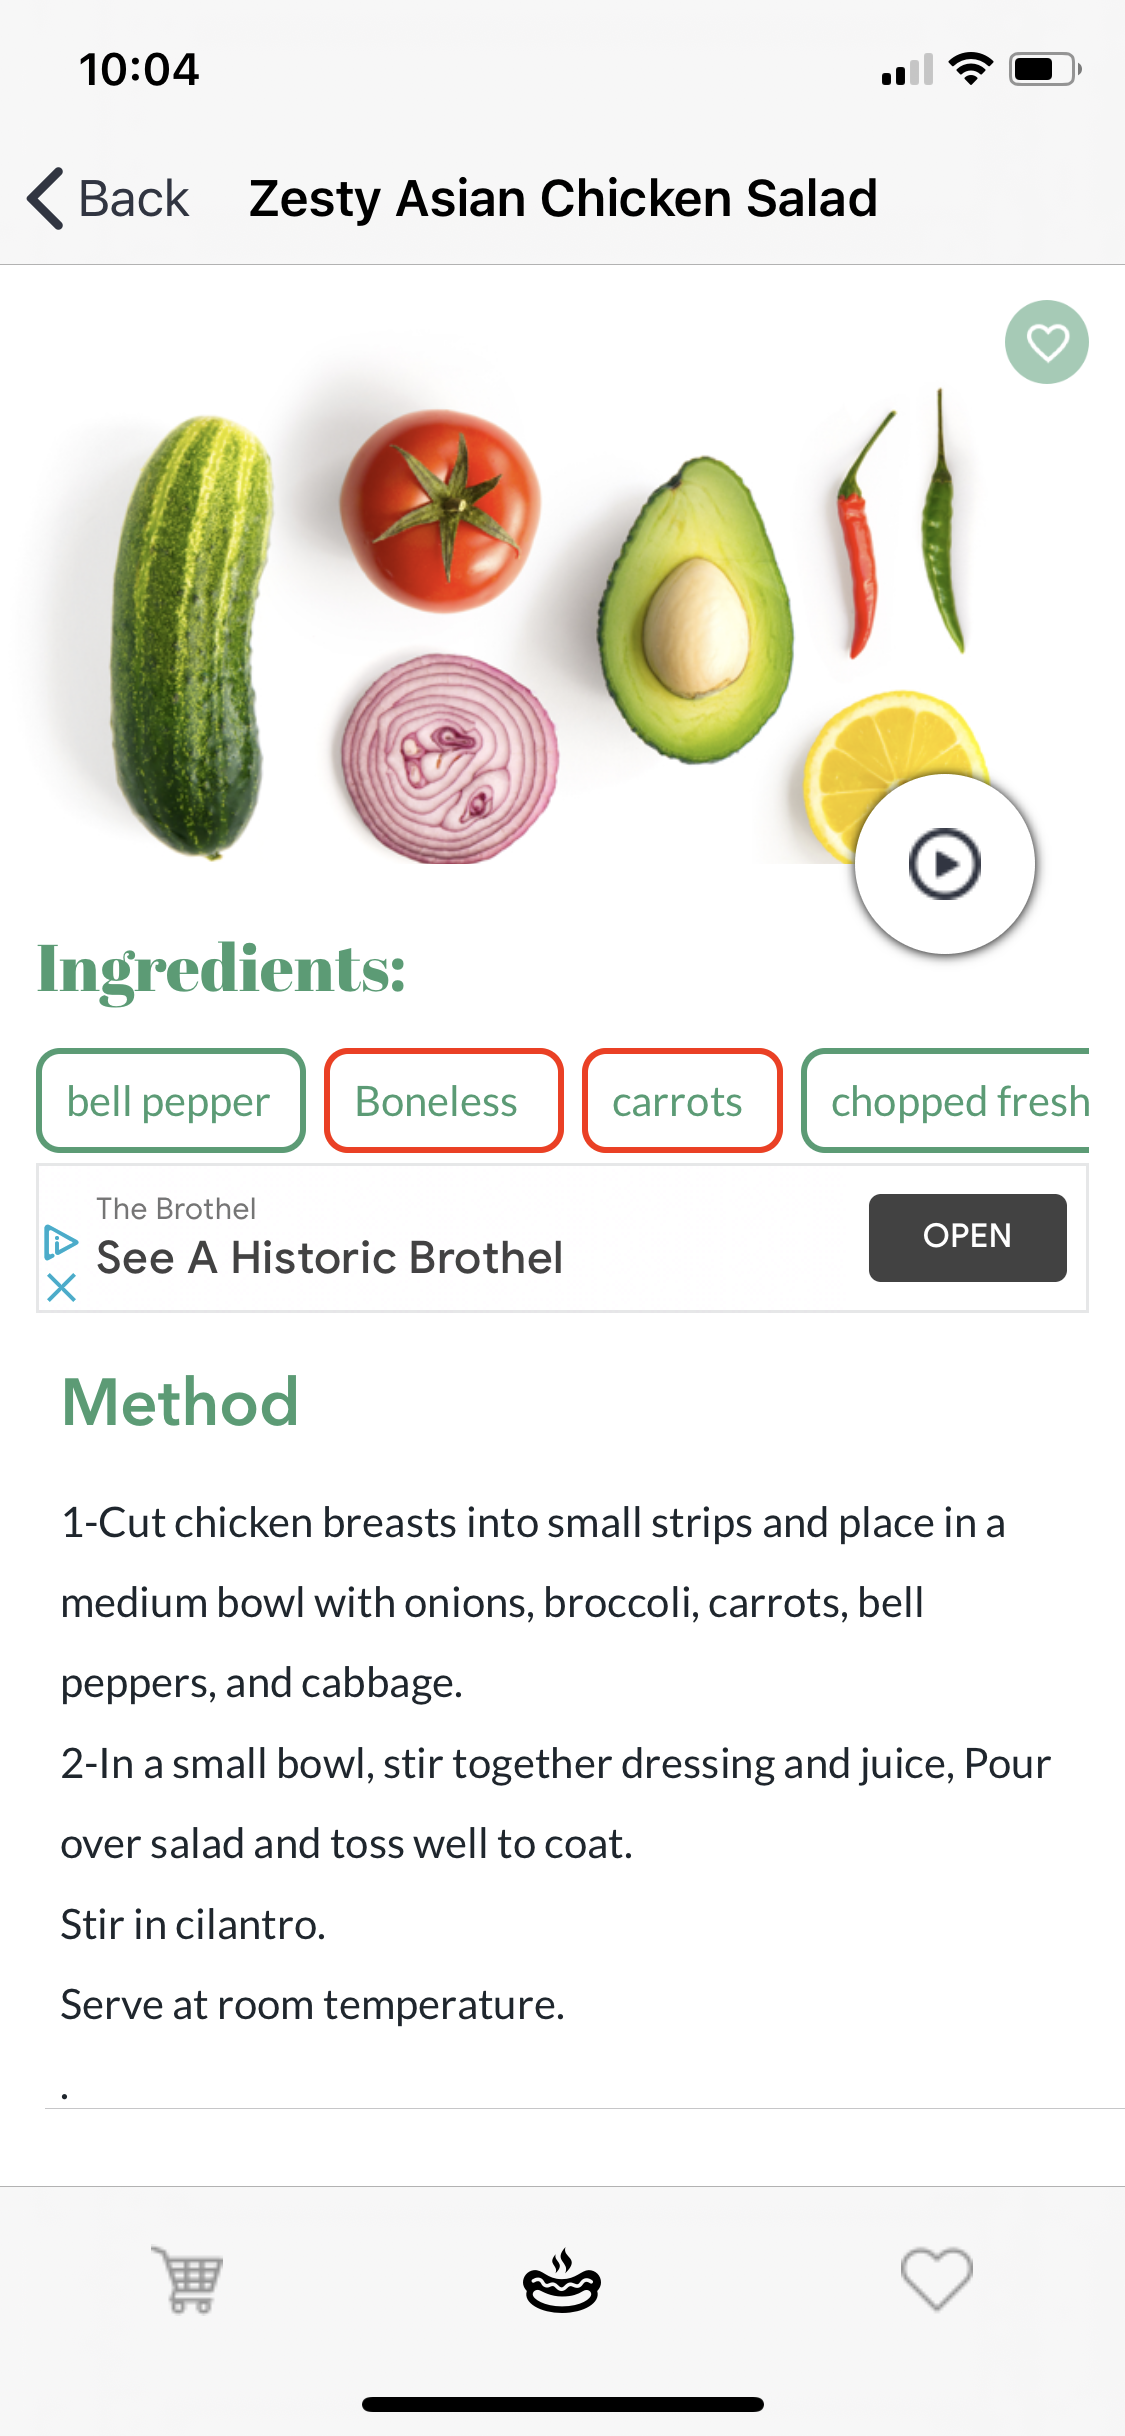Click the AdChoices triangle icon

[x=61, y=1242]
